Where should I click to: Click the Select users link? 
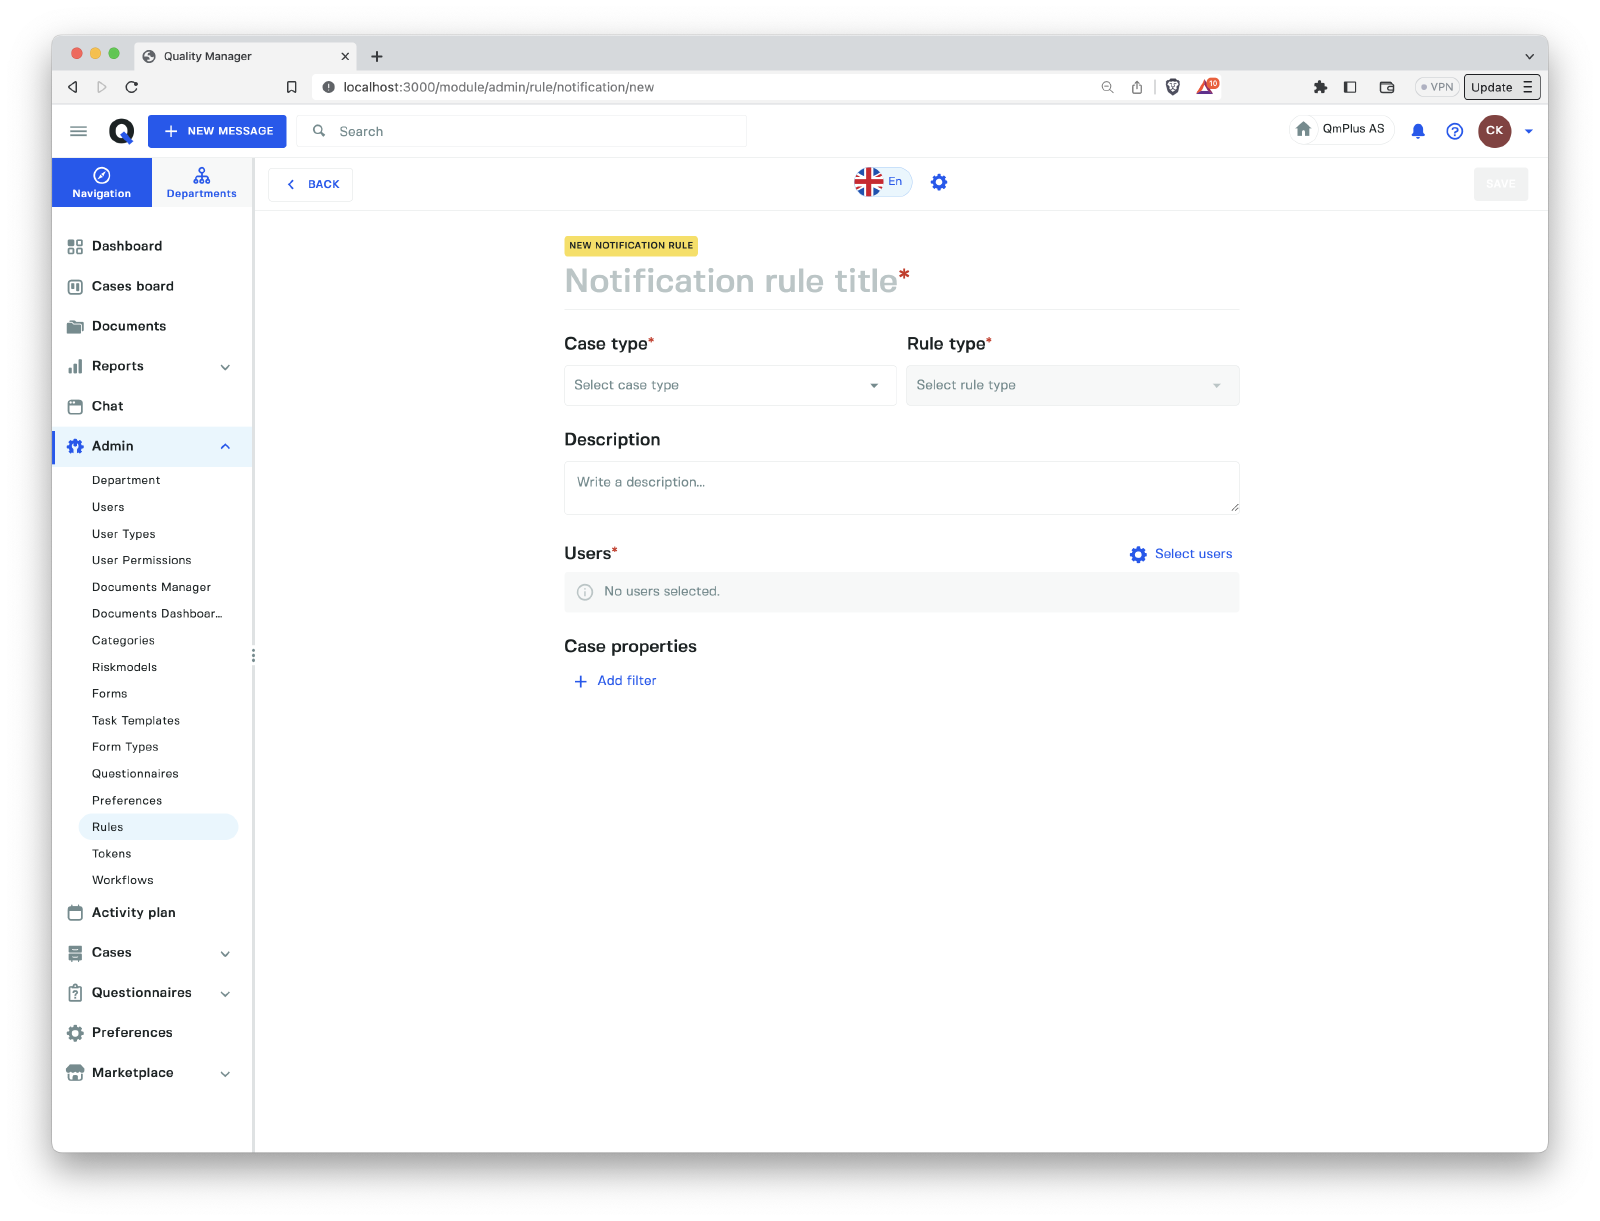[x=1181, y=554]
